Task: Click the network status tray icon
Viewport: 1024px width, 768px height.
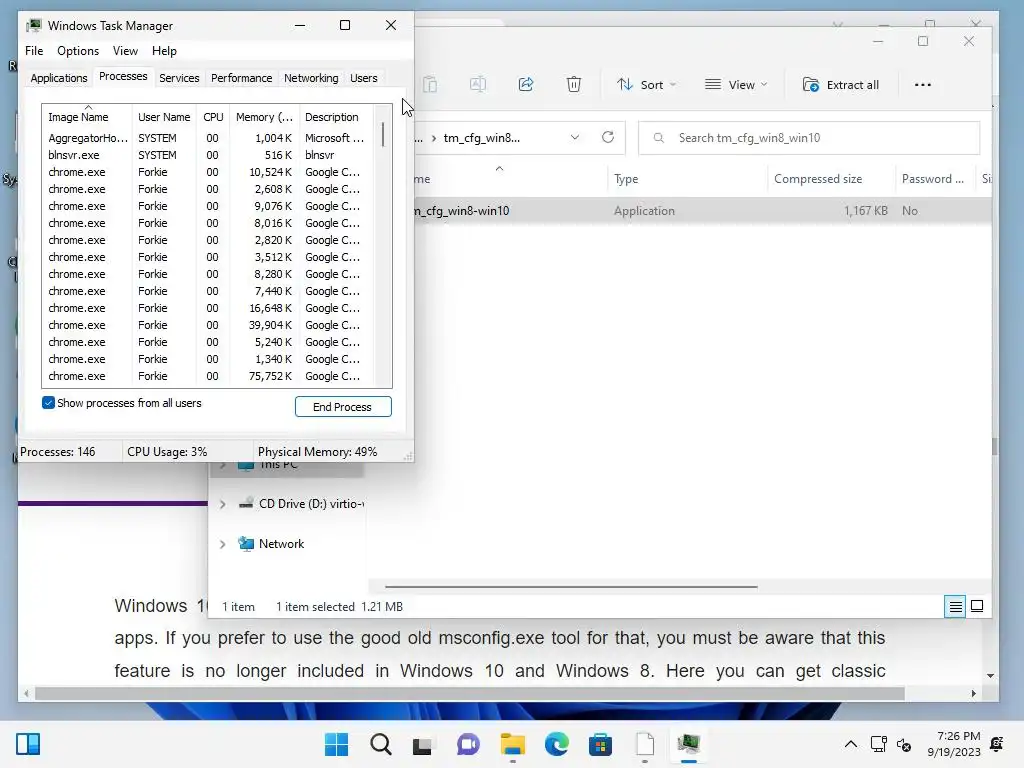Action: [x=878, y=744]
